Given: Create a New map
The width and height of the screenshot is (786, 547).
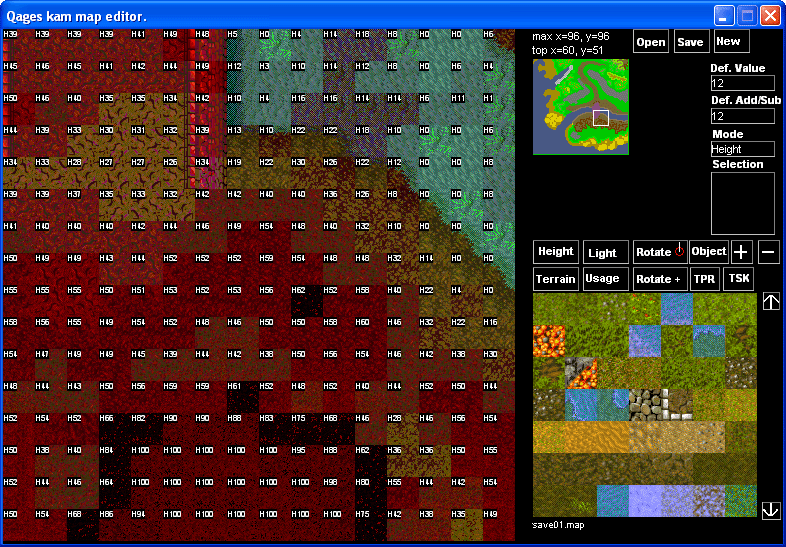Looking at the screenshot, I should [x=730, y=42].
